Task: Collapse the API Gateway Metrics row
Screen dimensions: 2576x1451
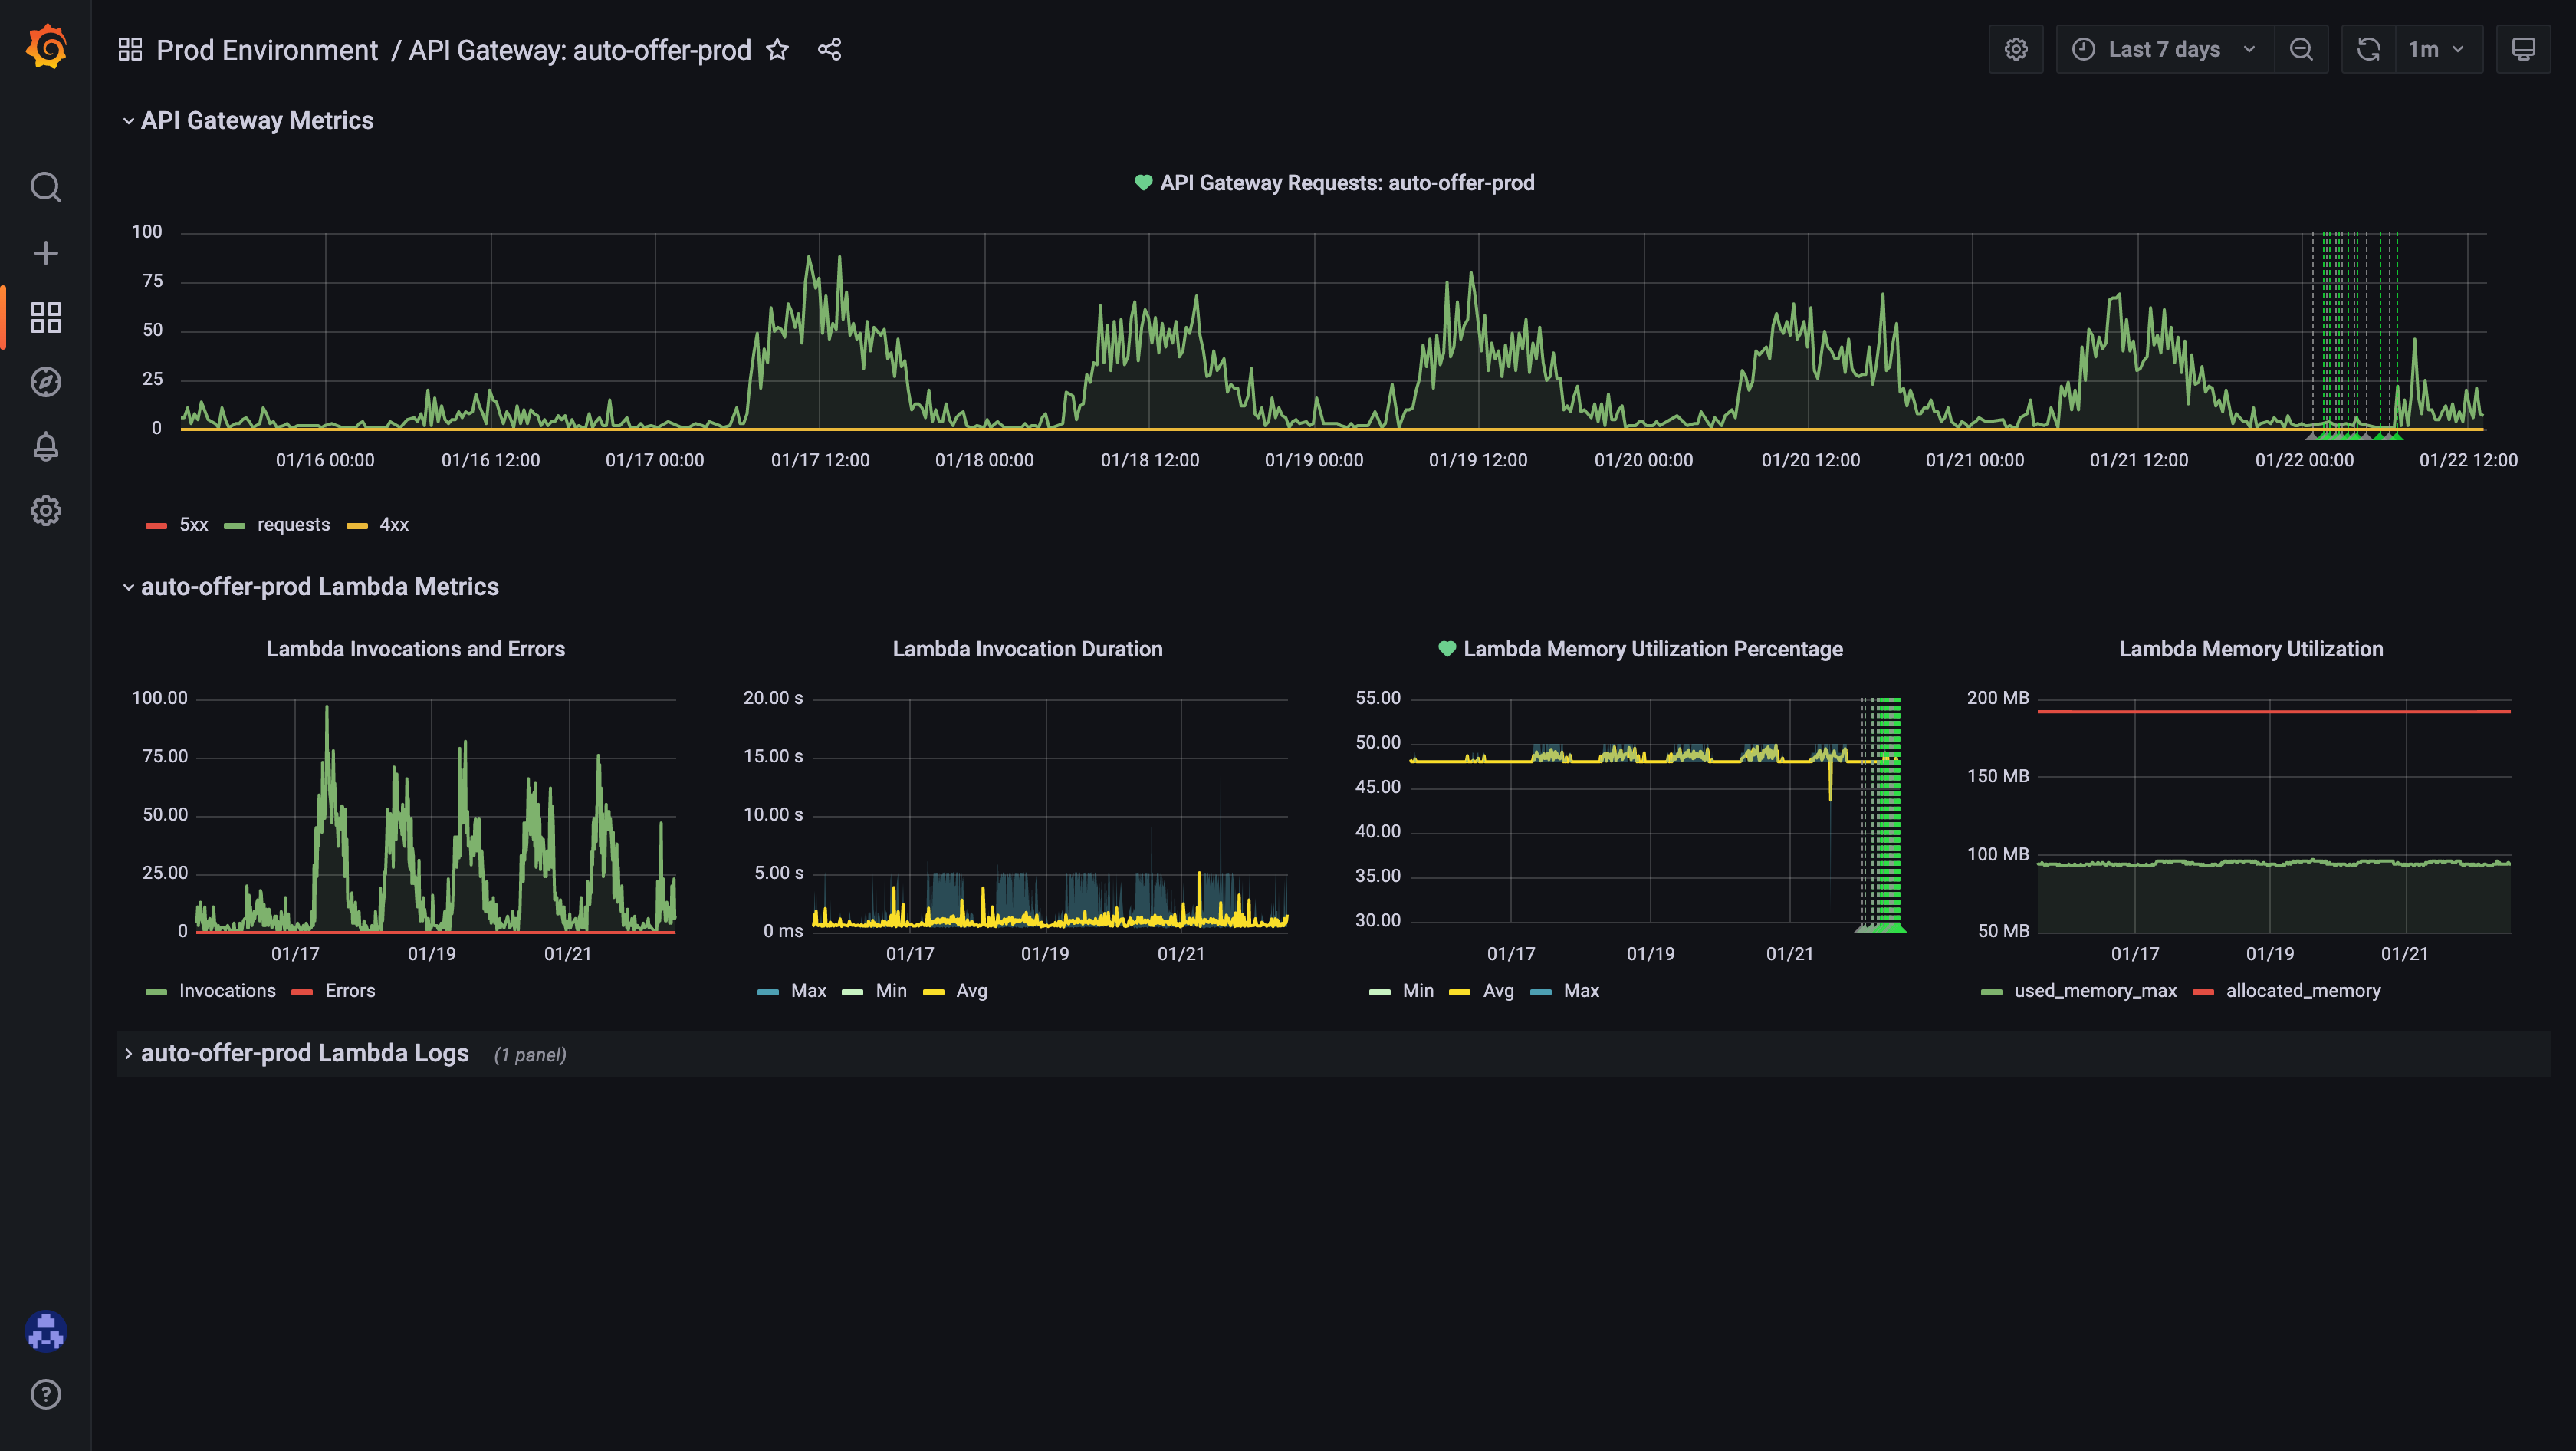Action: pos(257,121)
